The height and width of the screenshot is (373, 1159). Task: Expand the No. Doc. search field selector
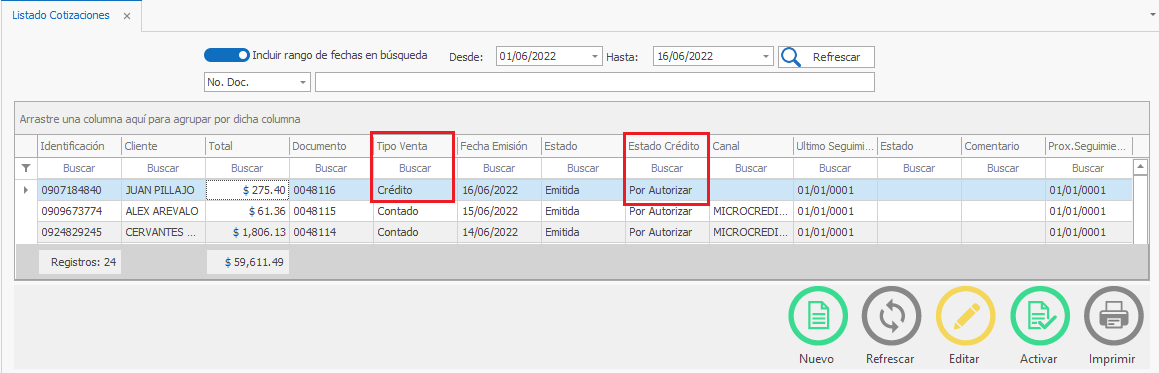(303, 83)
